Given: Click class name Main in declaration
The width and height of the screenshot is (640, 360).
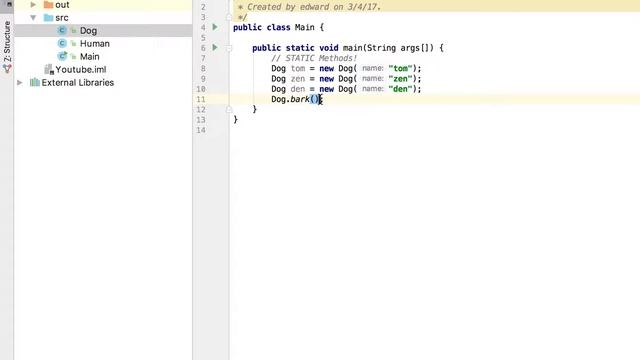Looking at the screenshot, I should [304, 27].
